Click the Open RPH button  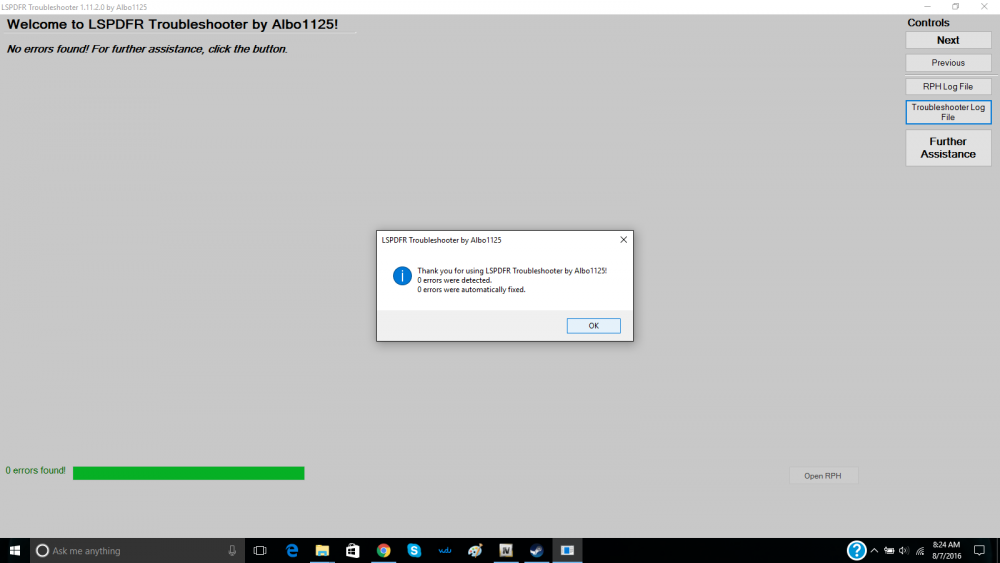(823, 476)
